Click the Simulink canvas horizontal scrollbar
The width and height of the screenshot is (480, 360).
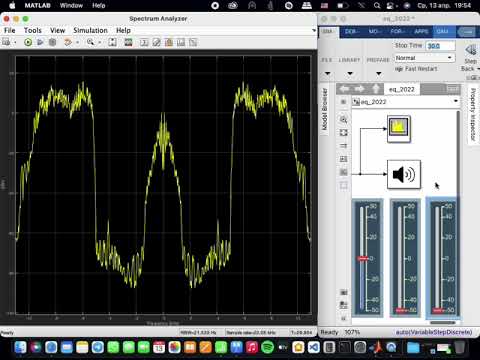coord(443,323)
